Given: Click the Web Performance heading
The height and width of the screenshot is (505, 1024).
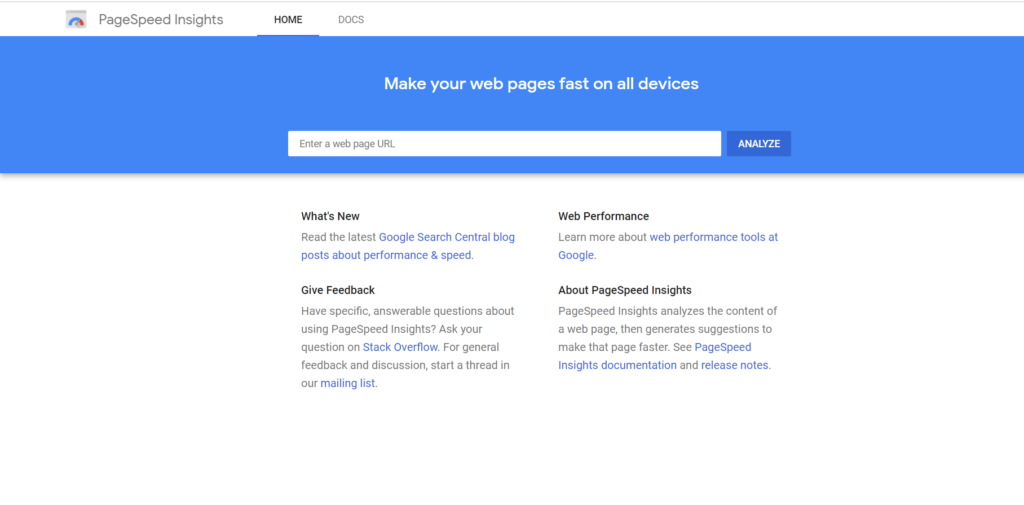Looking at the screenshot, I should [x=603, y=216].
